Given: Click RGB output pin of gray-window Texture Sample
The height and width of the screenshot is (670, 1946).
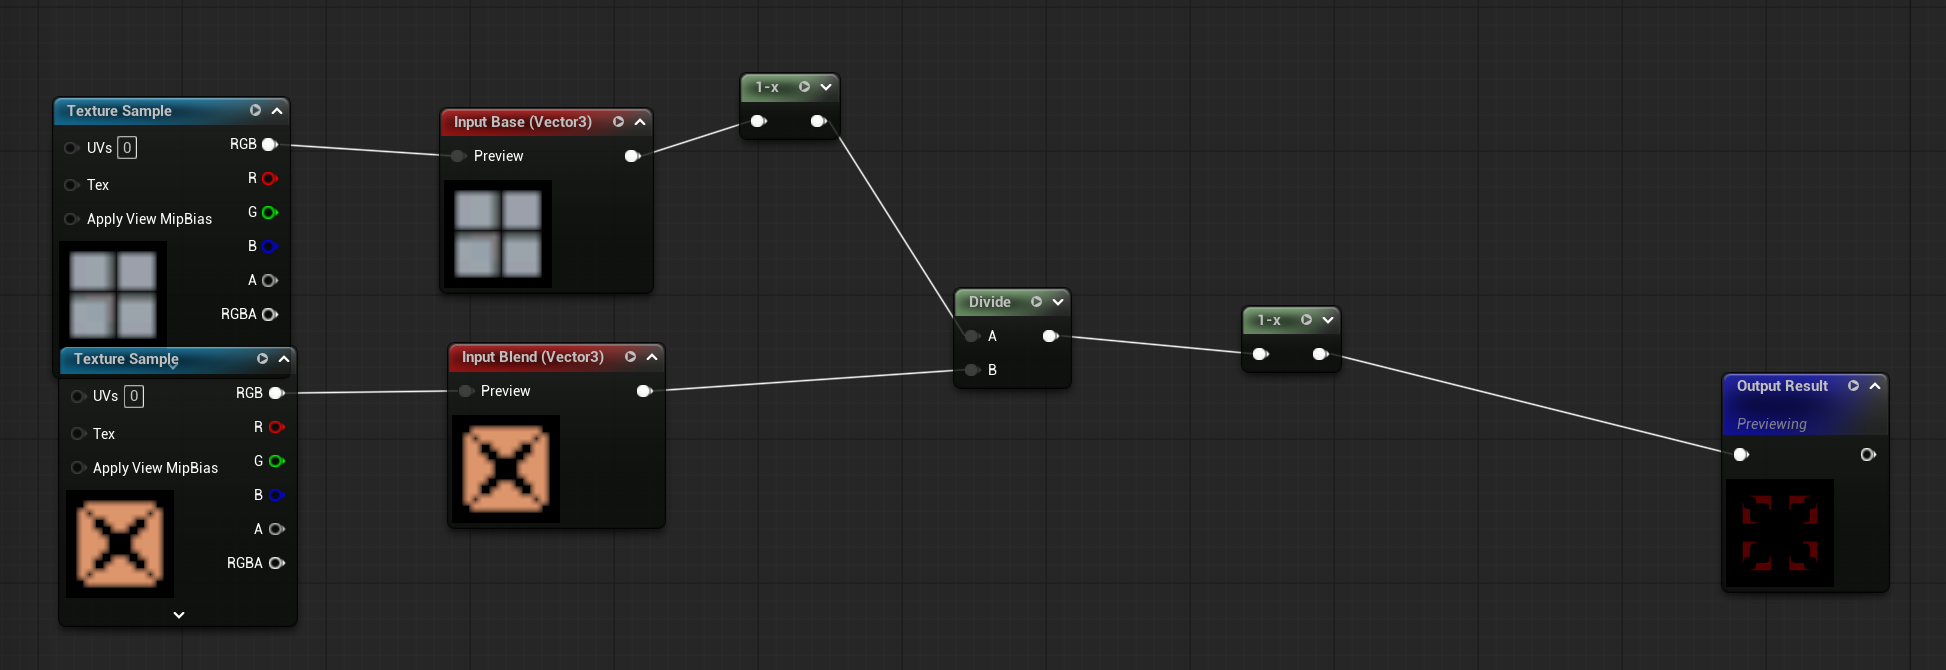Looking at the screenshot, I should (x=269, y=145).
